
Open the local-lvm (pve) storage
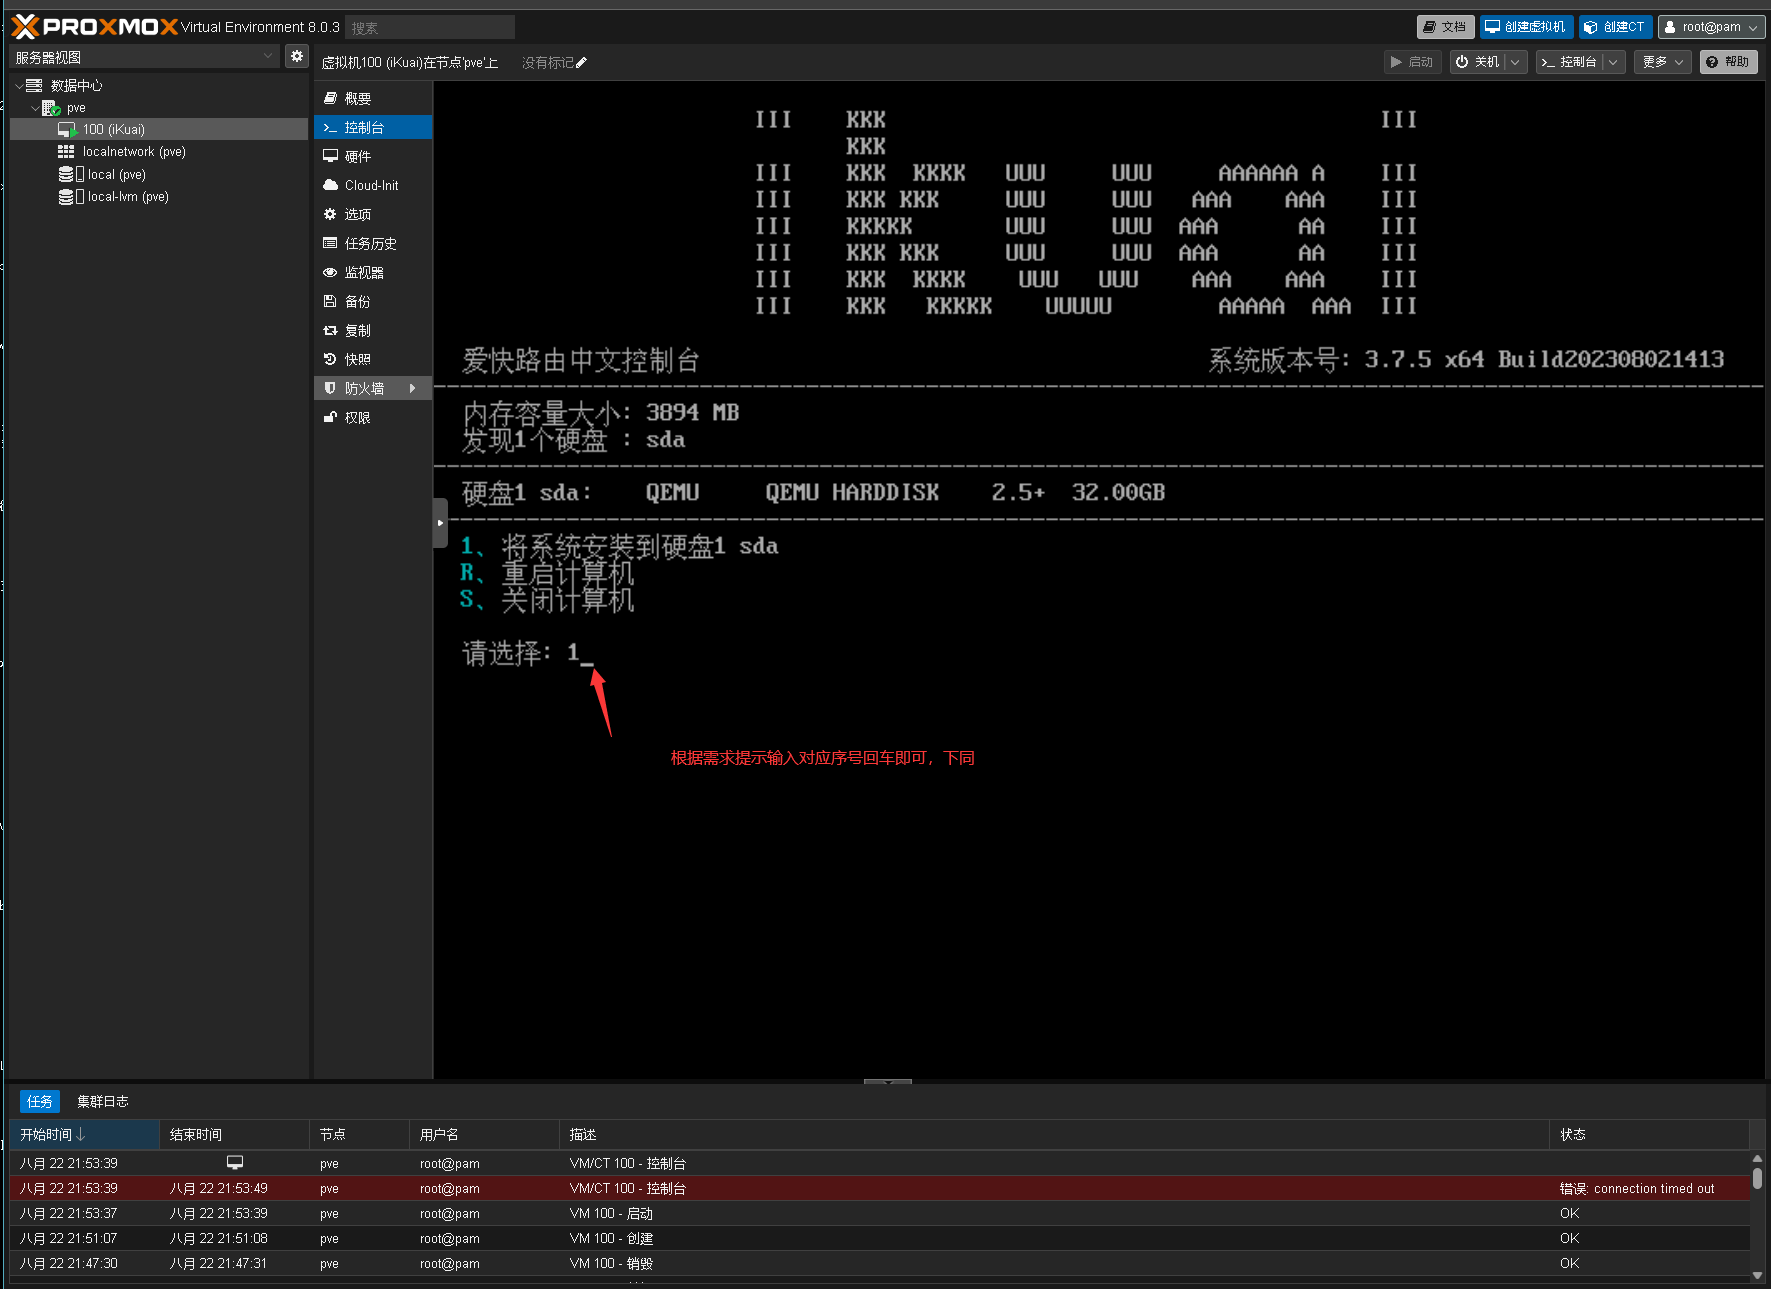click(127, 197)
